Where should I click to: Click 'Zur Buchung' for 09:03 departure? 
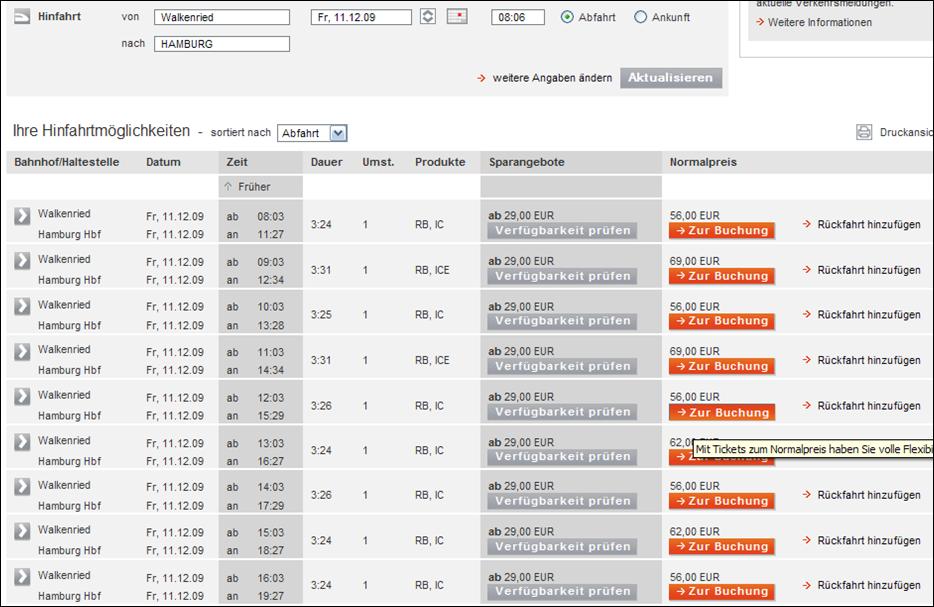(x=721, y=276)
